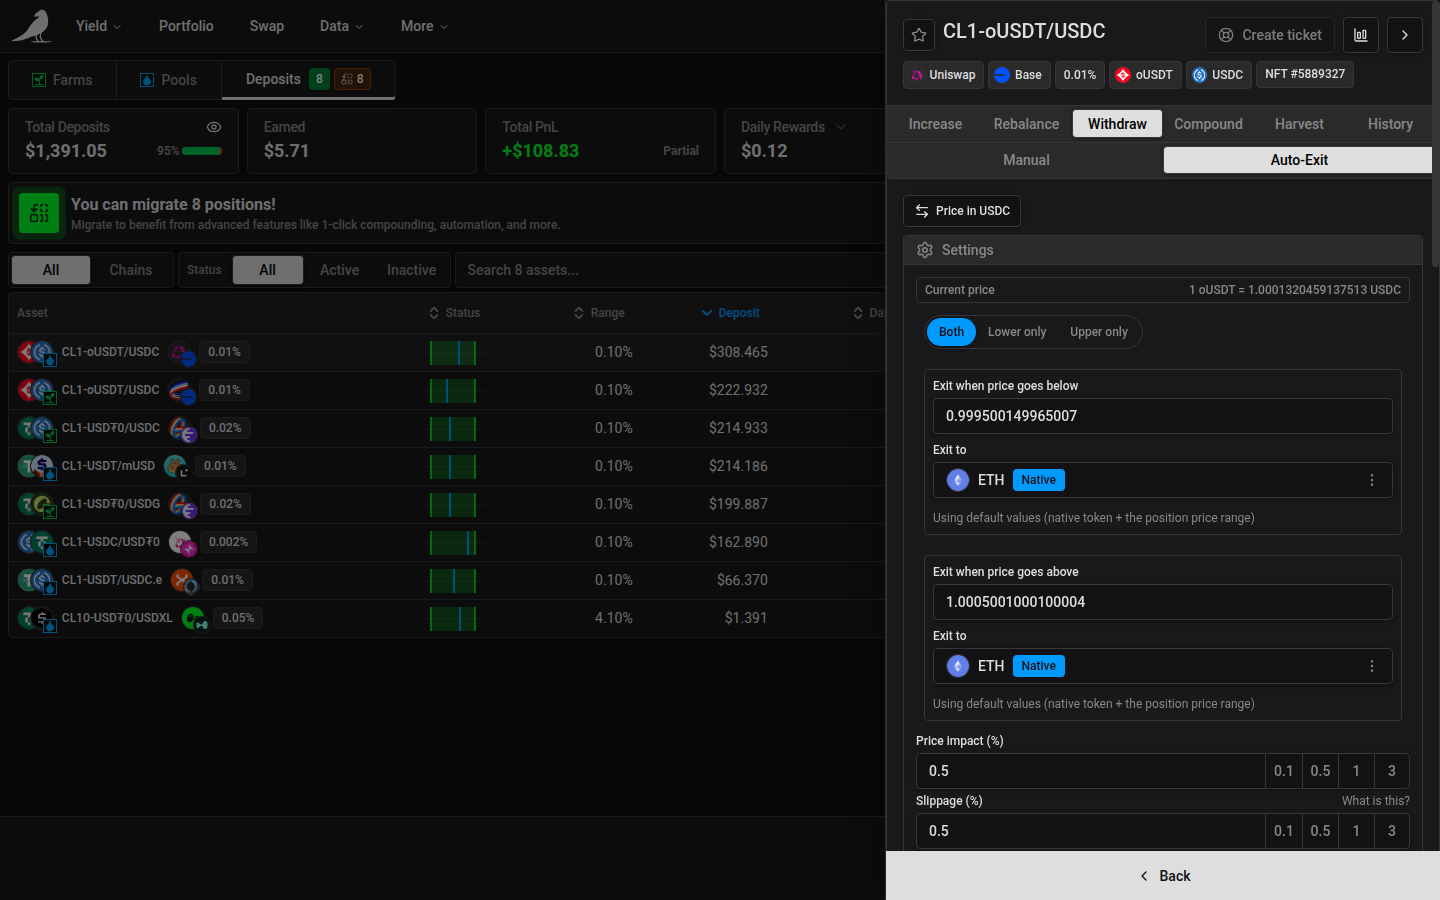This screenshot has width=1440, height=900.
Task: Click the 95% Total Deposits progress bar
Action: tap(202, 151)
